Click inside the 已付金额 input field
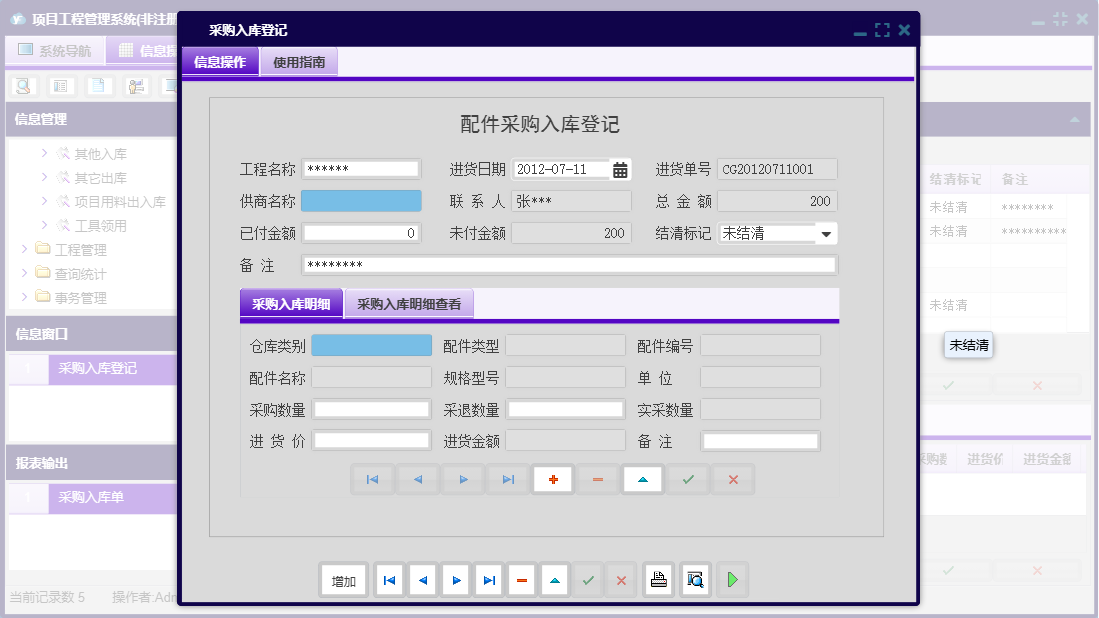Image resolution: width=1099 pixels, height=618 pixels. click(361, 232)
